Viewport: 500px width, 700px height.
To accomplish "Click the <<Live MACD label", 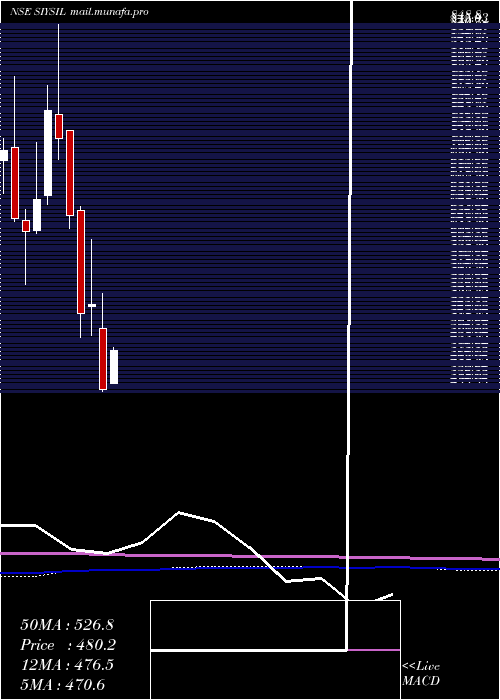I will point(421,674).
